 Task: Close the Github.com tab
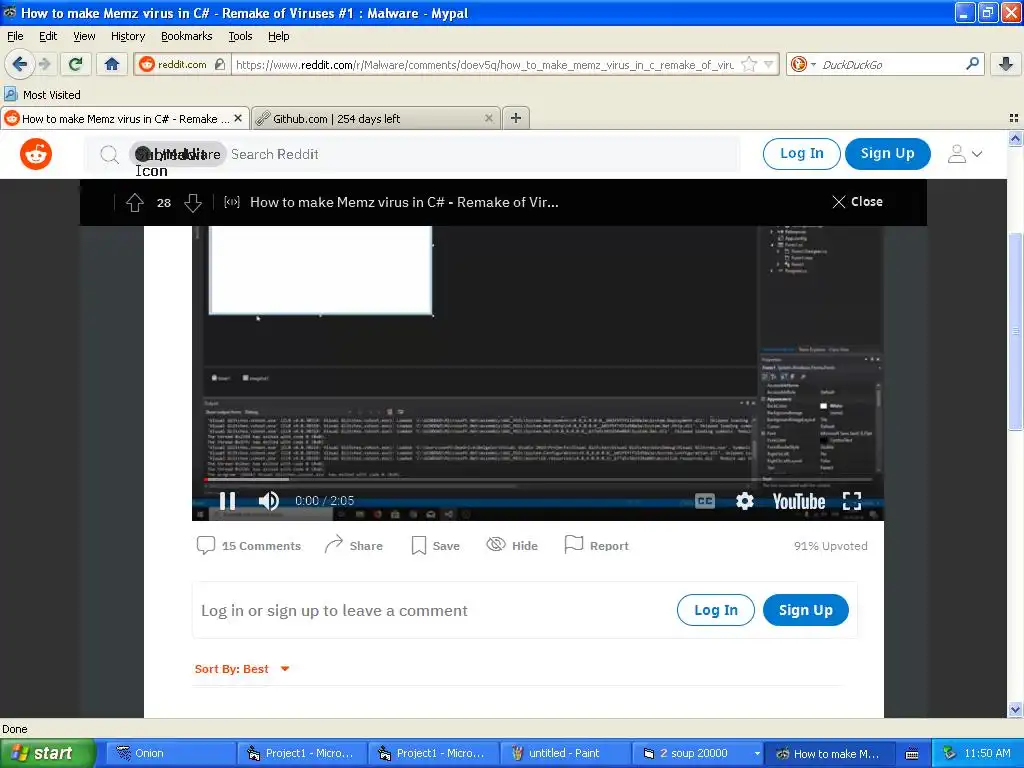[x=488, y=118]
